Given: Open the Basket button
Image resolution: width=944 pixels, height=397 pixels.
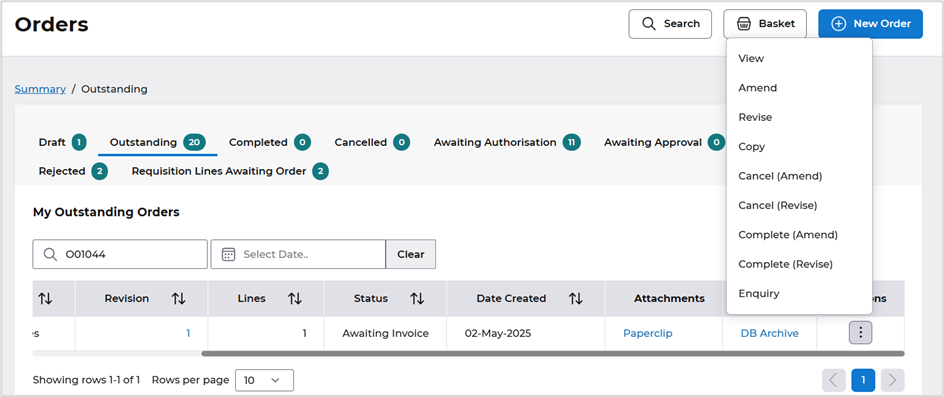Looking at the screenshot, I should tap(765, 24).
